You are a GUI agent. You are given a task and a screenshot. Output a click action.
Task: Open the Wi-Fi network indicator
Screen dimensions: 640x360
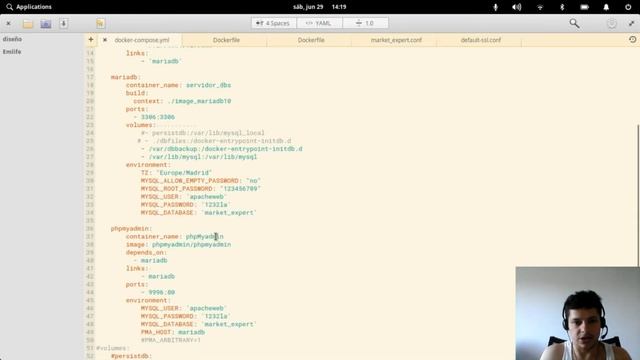tap(540, 7)
